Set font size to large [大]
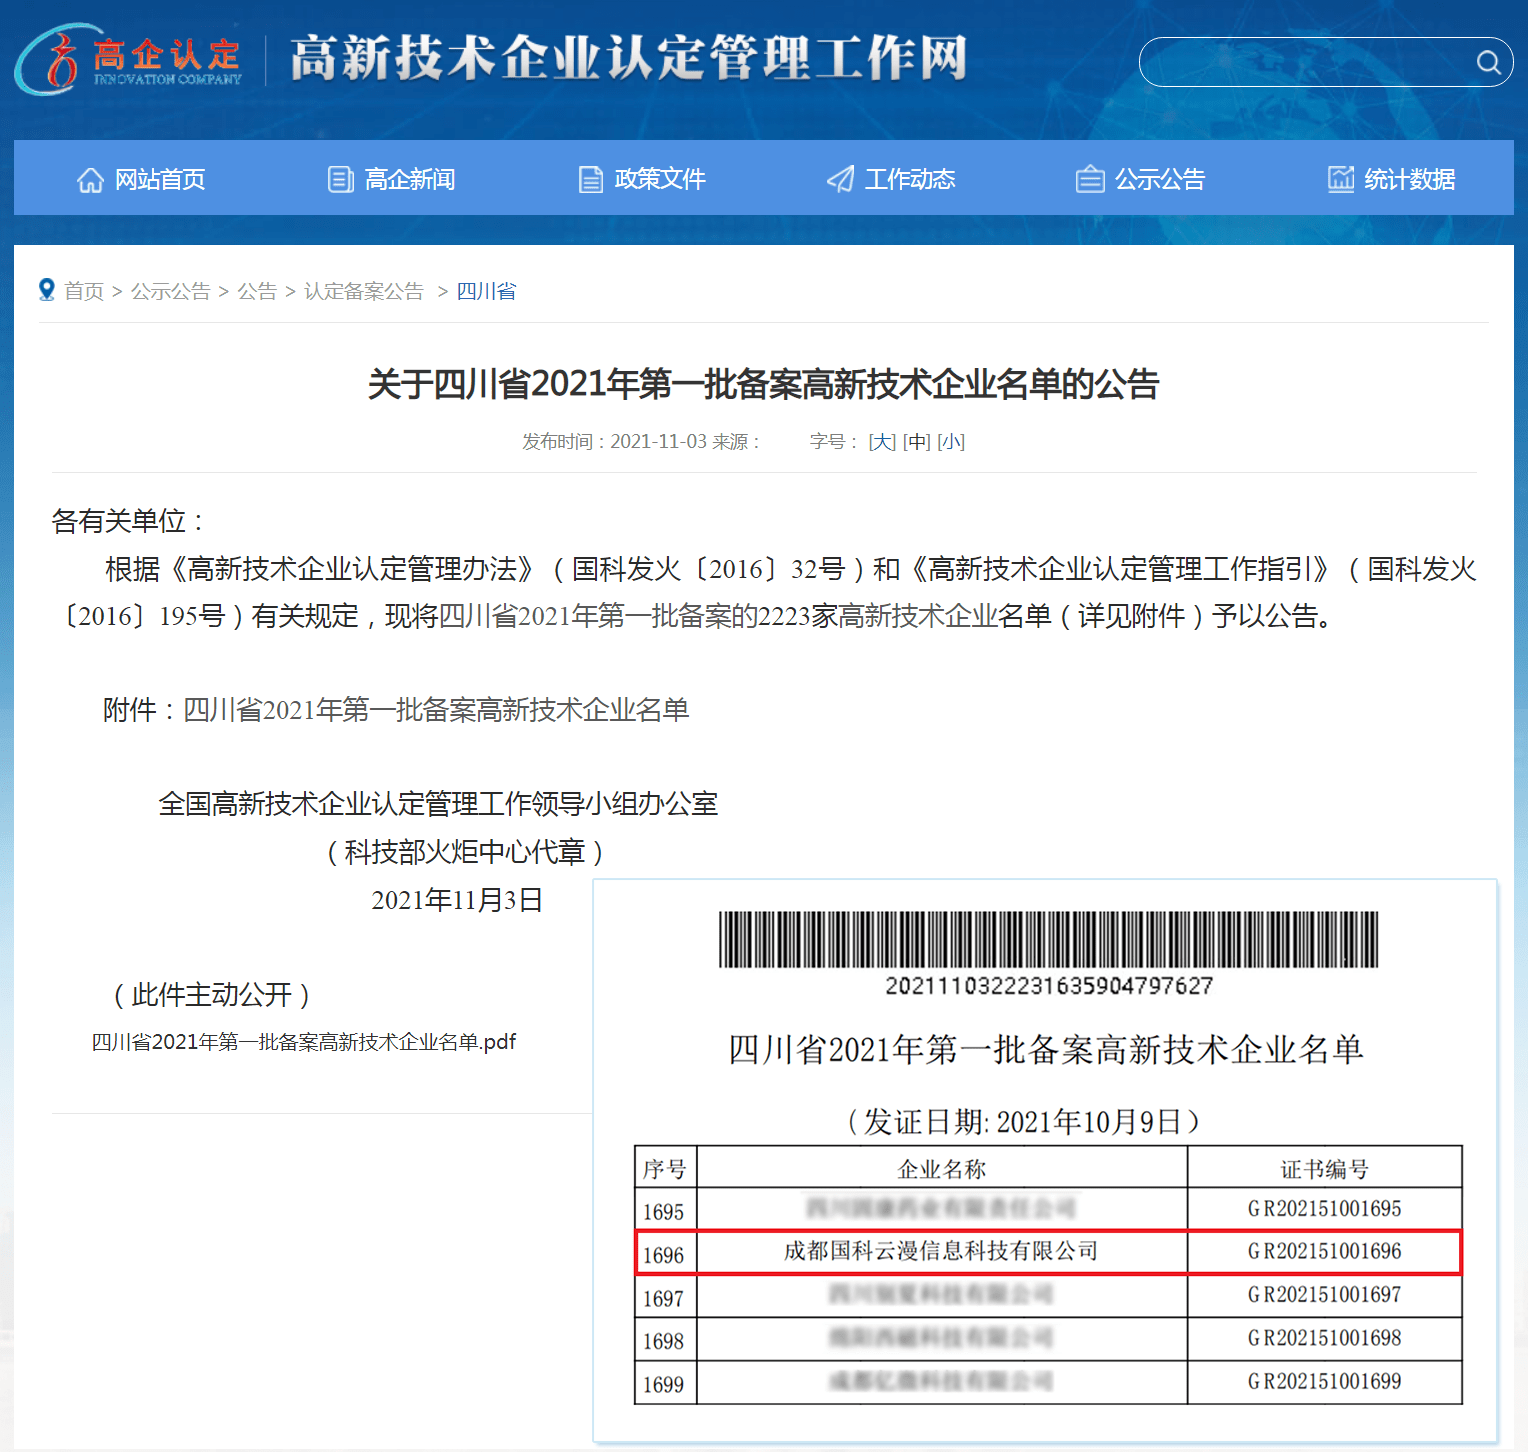This screenshot has height=1452, width=1528. coord(882,442)
